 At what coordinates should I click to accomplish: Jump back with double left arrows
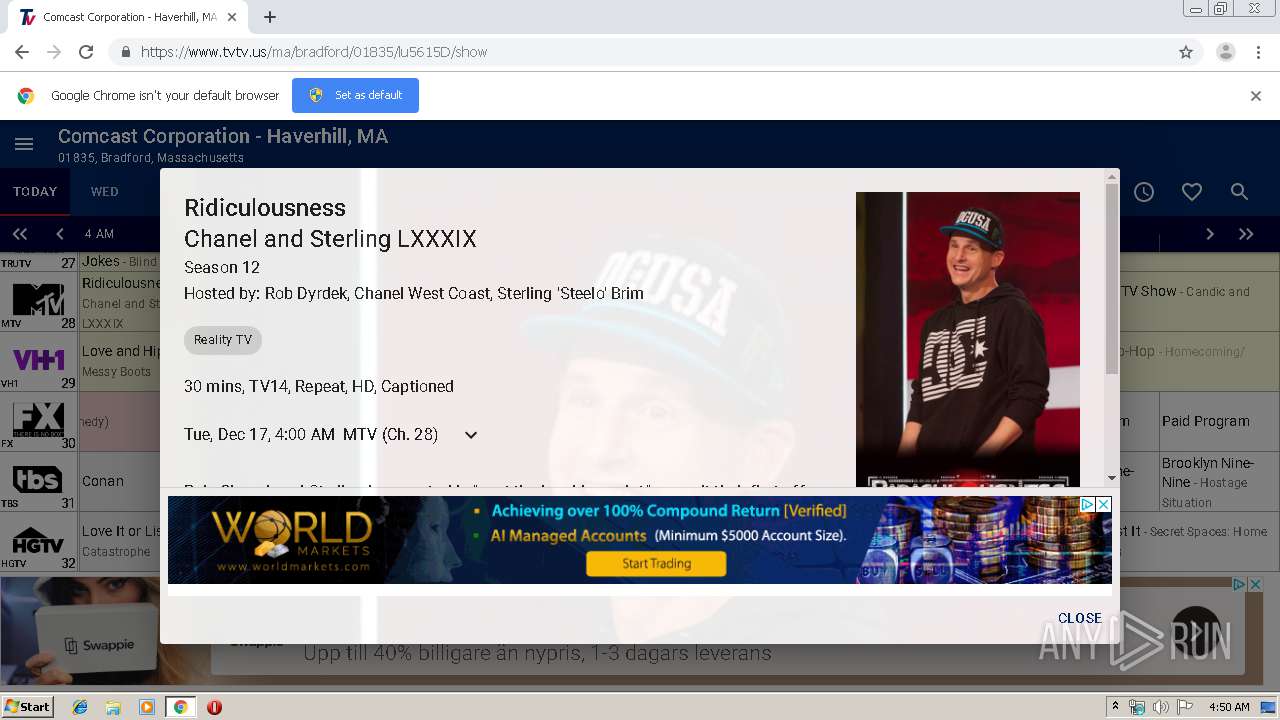(x=20, y=234)
